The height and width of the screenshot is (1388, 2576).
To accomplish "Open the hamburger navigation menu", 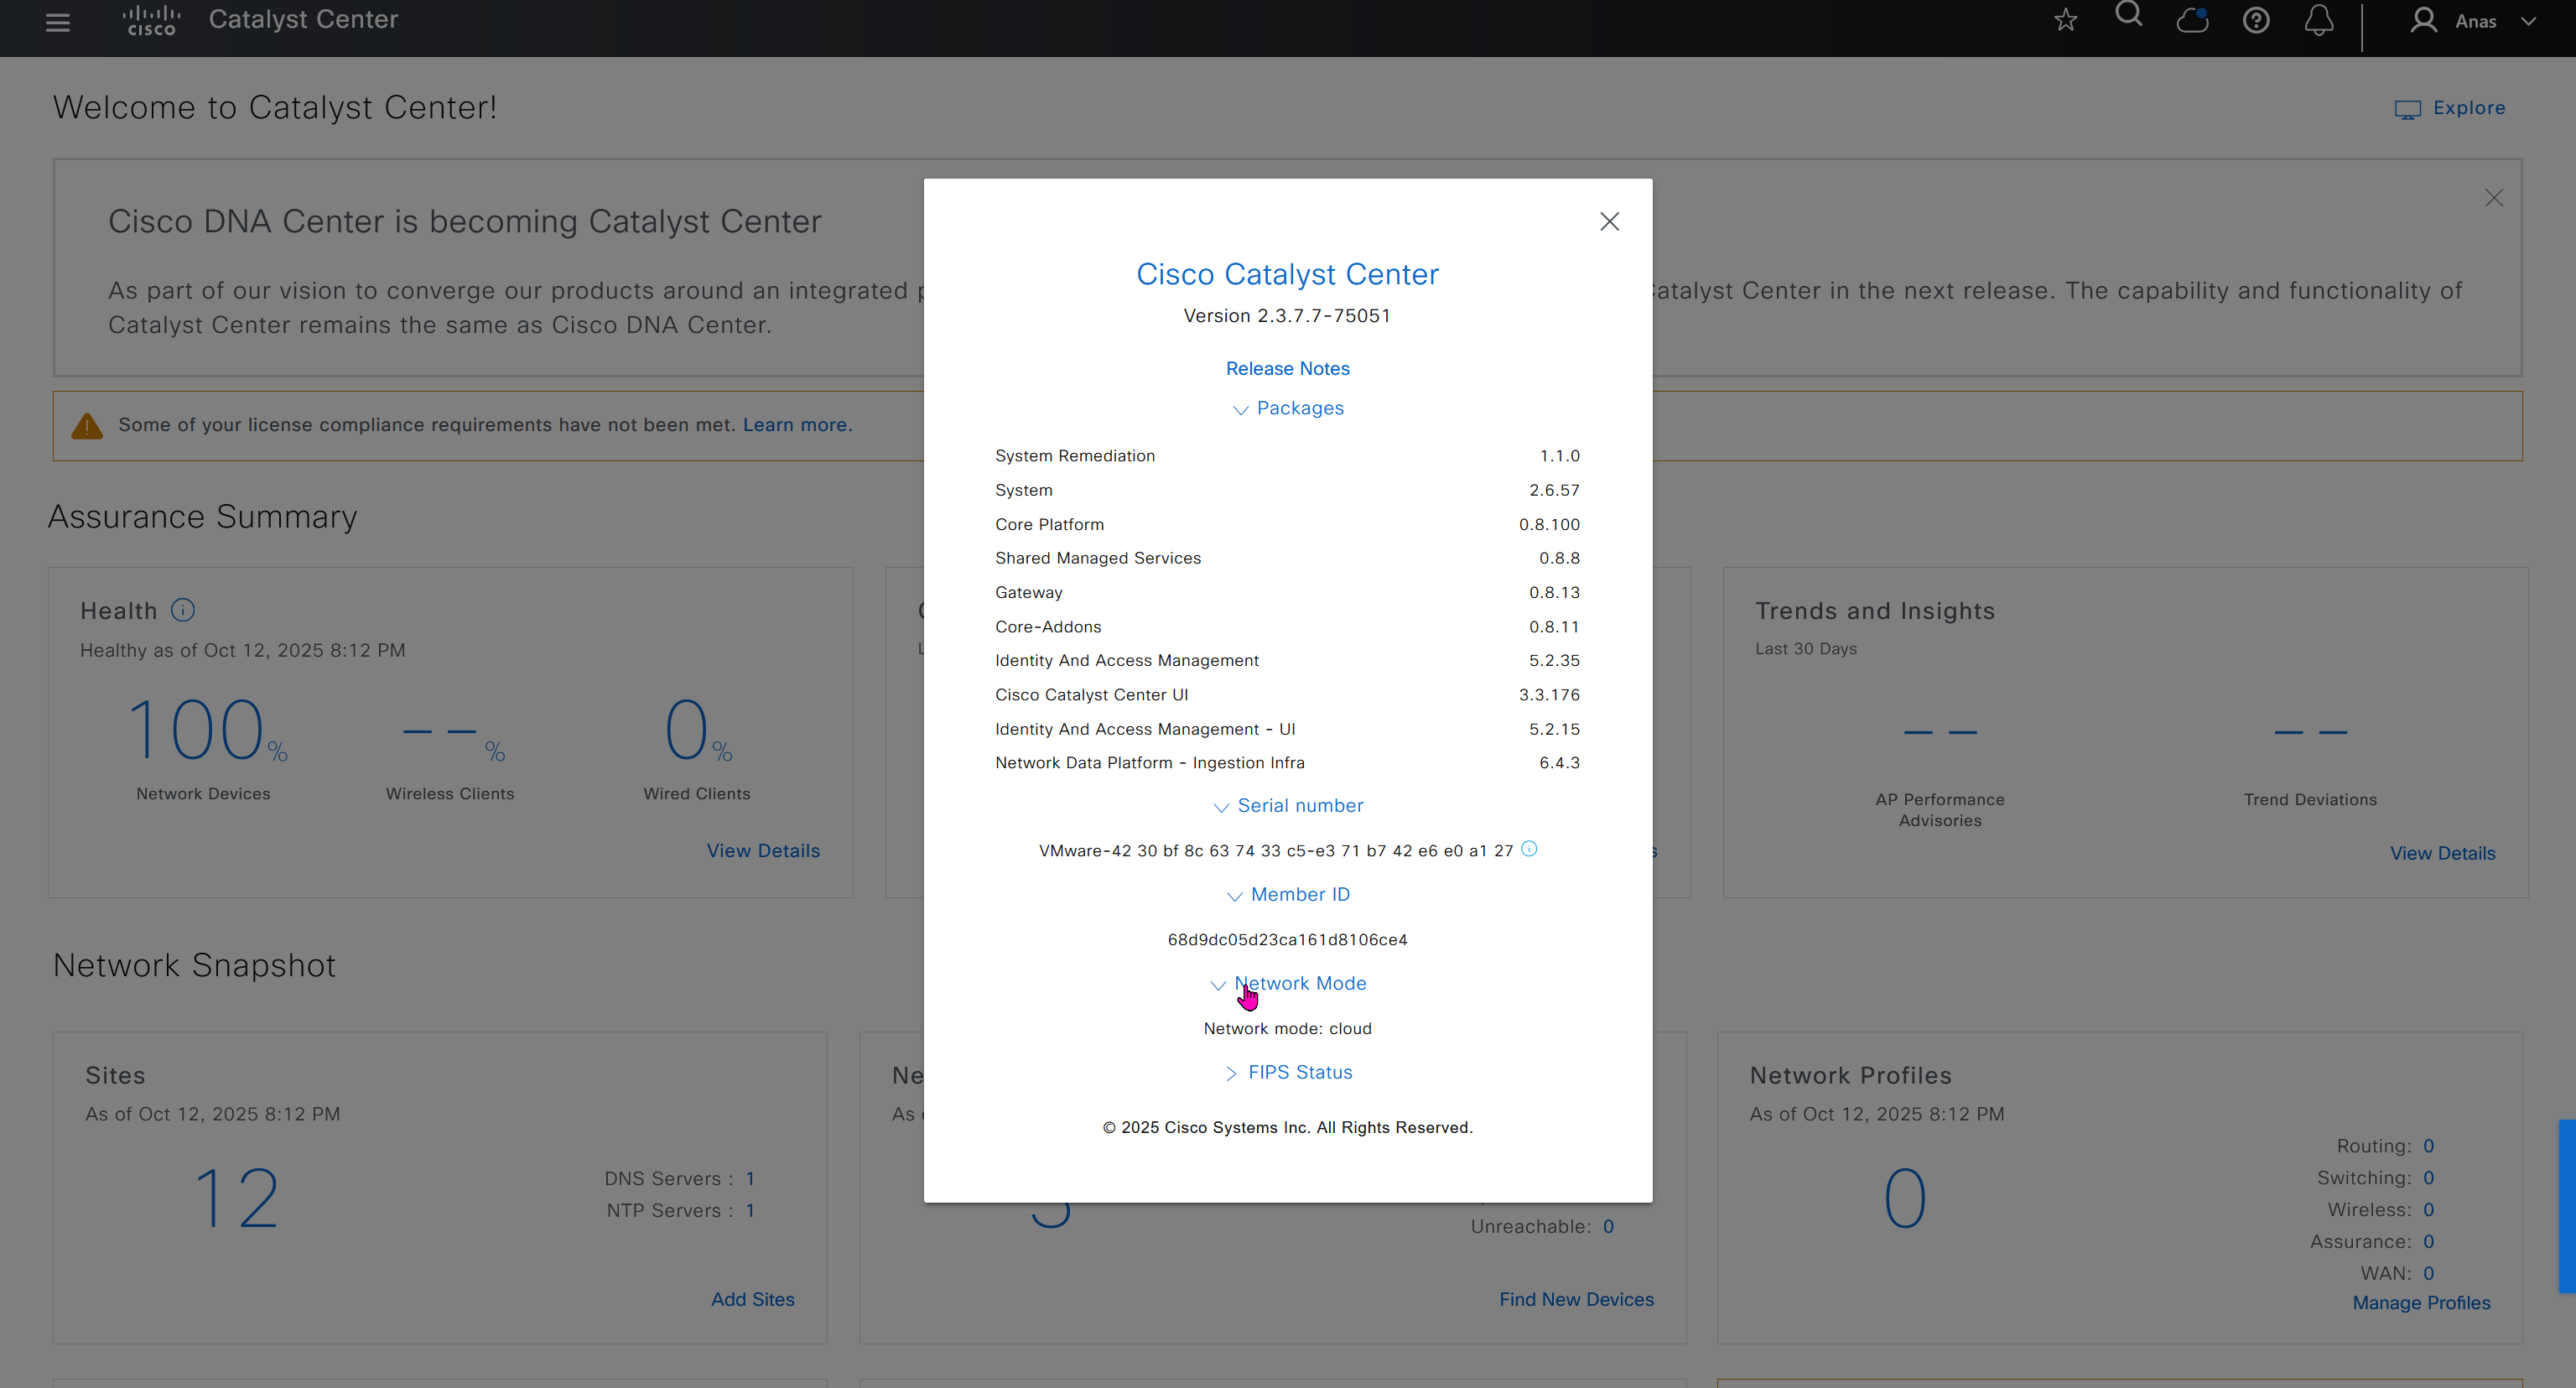I will (58, 22).
